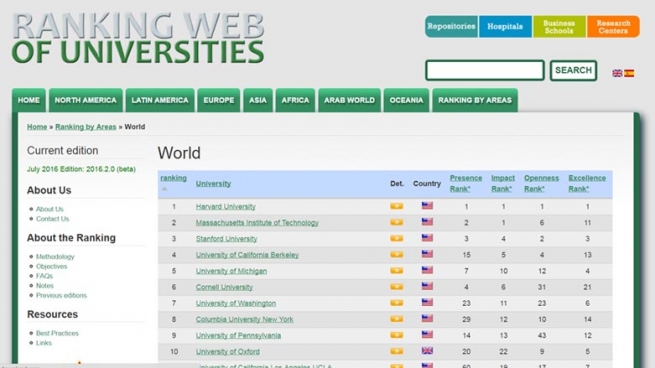Click the US flag in Stanford University row
This screenshot has height=368, width=655.
(x=427, y=238)
